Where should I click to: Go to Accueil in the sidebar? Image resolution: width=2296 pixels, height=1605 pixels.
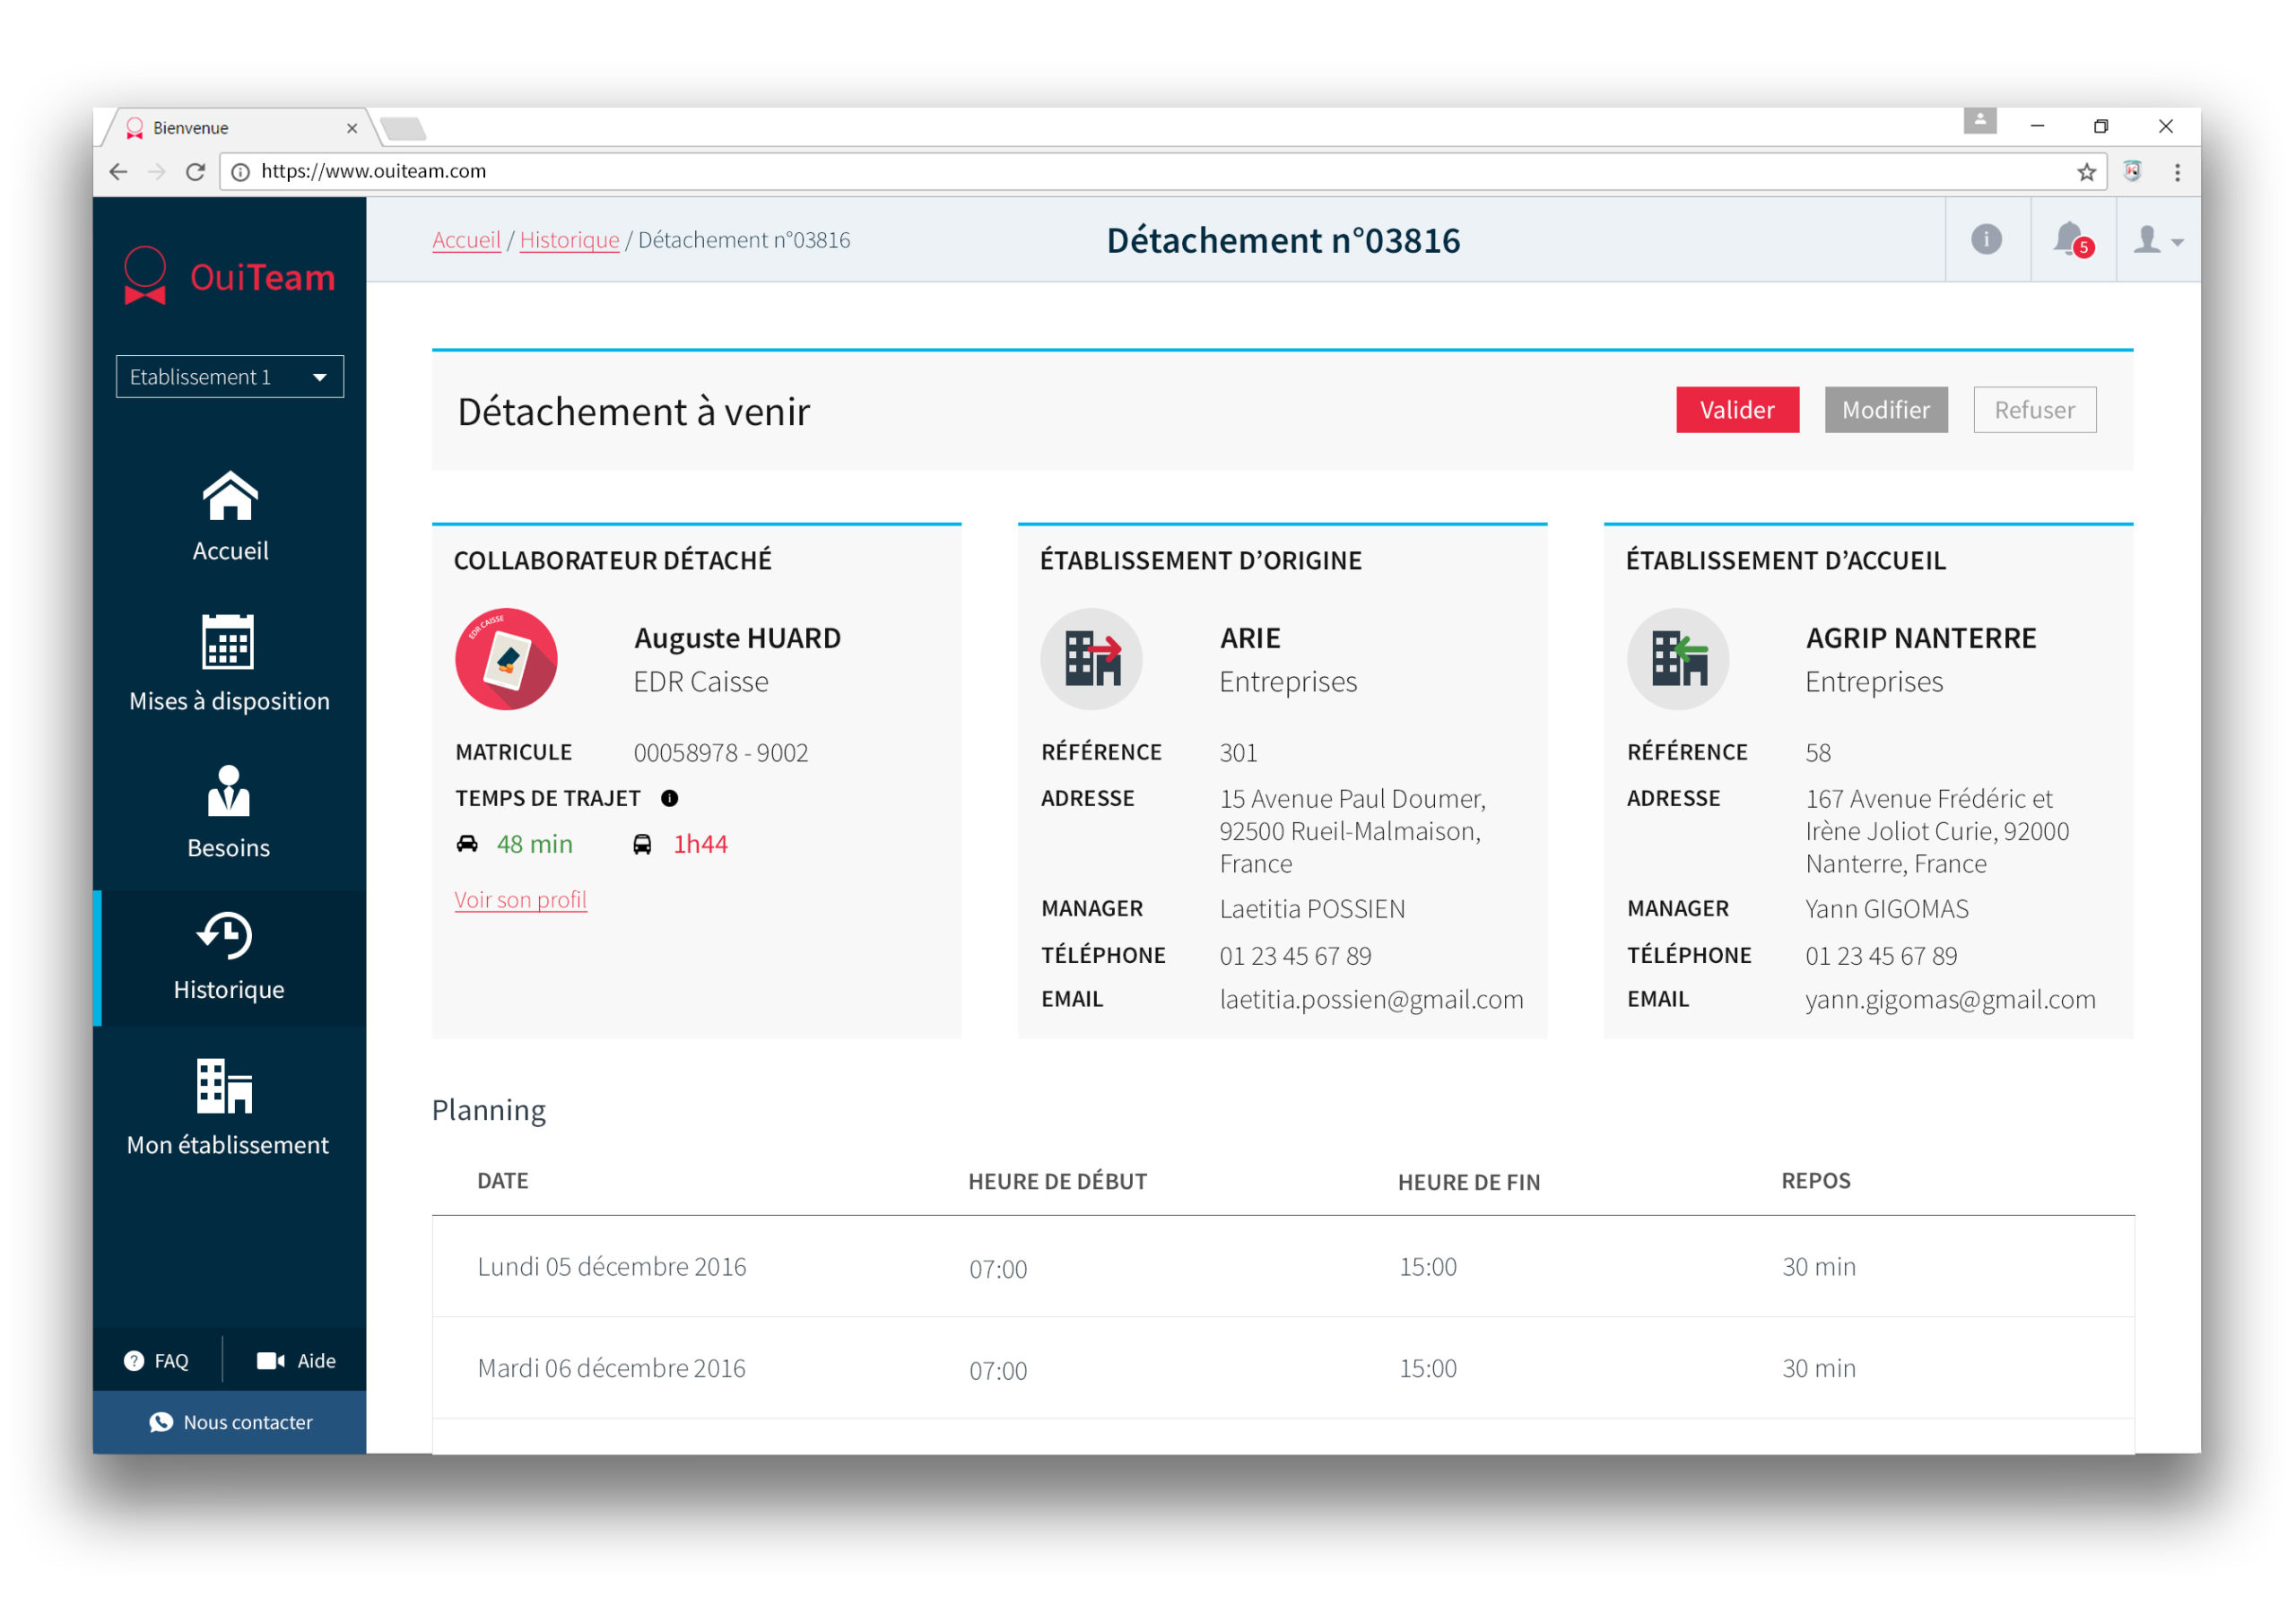[230, 517]
